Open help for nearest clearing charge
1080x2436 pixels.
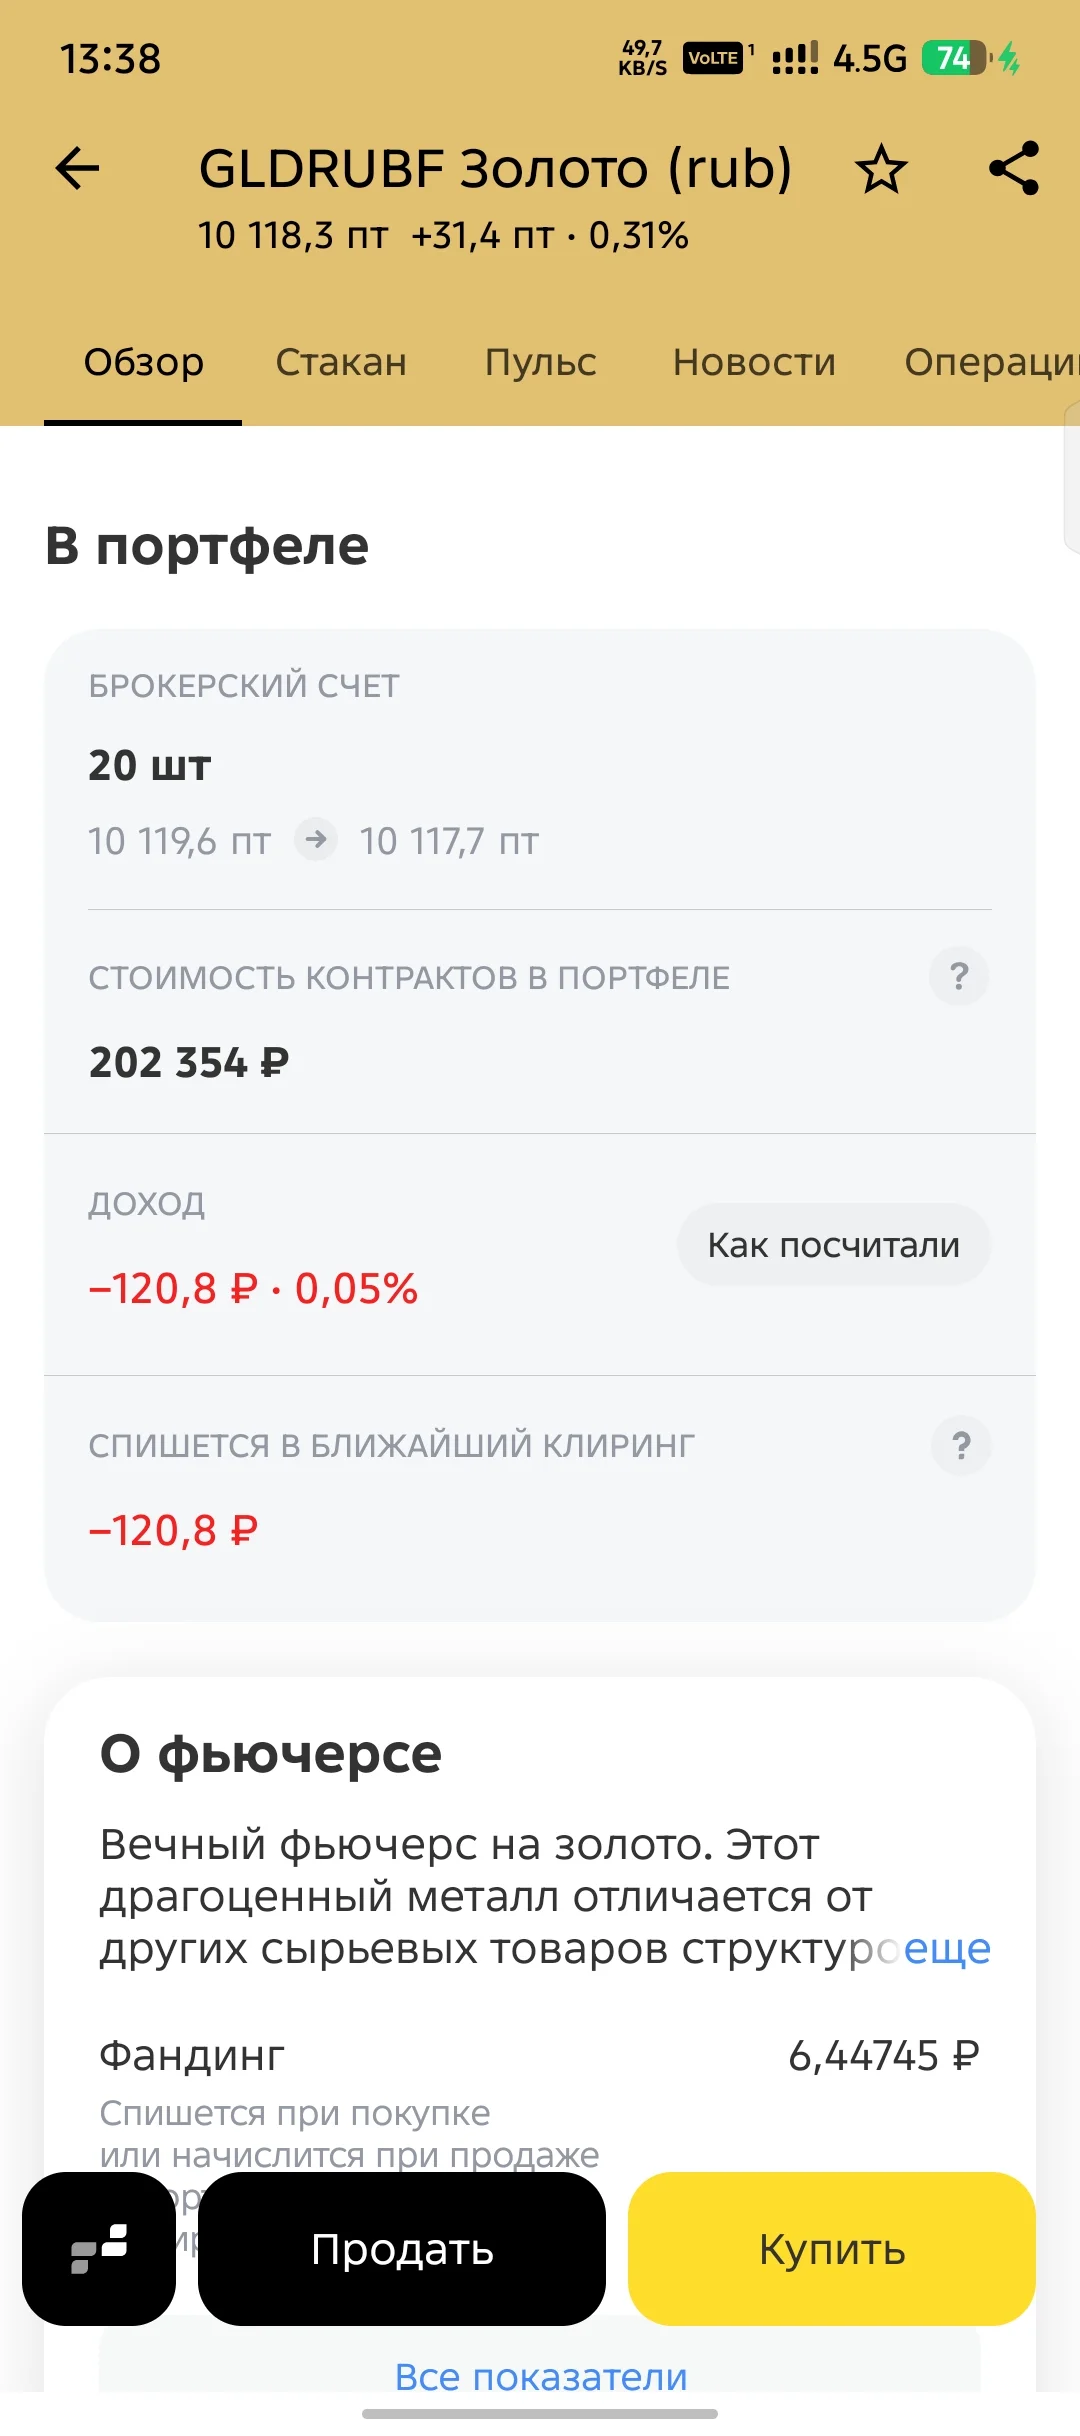[x=961, y=1445]
